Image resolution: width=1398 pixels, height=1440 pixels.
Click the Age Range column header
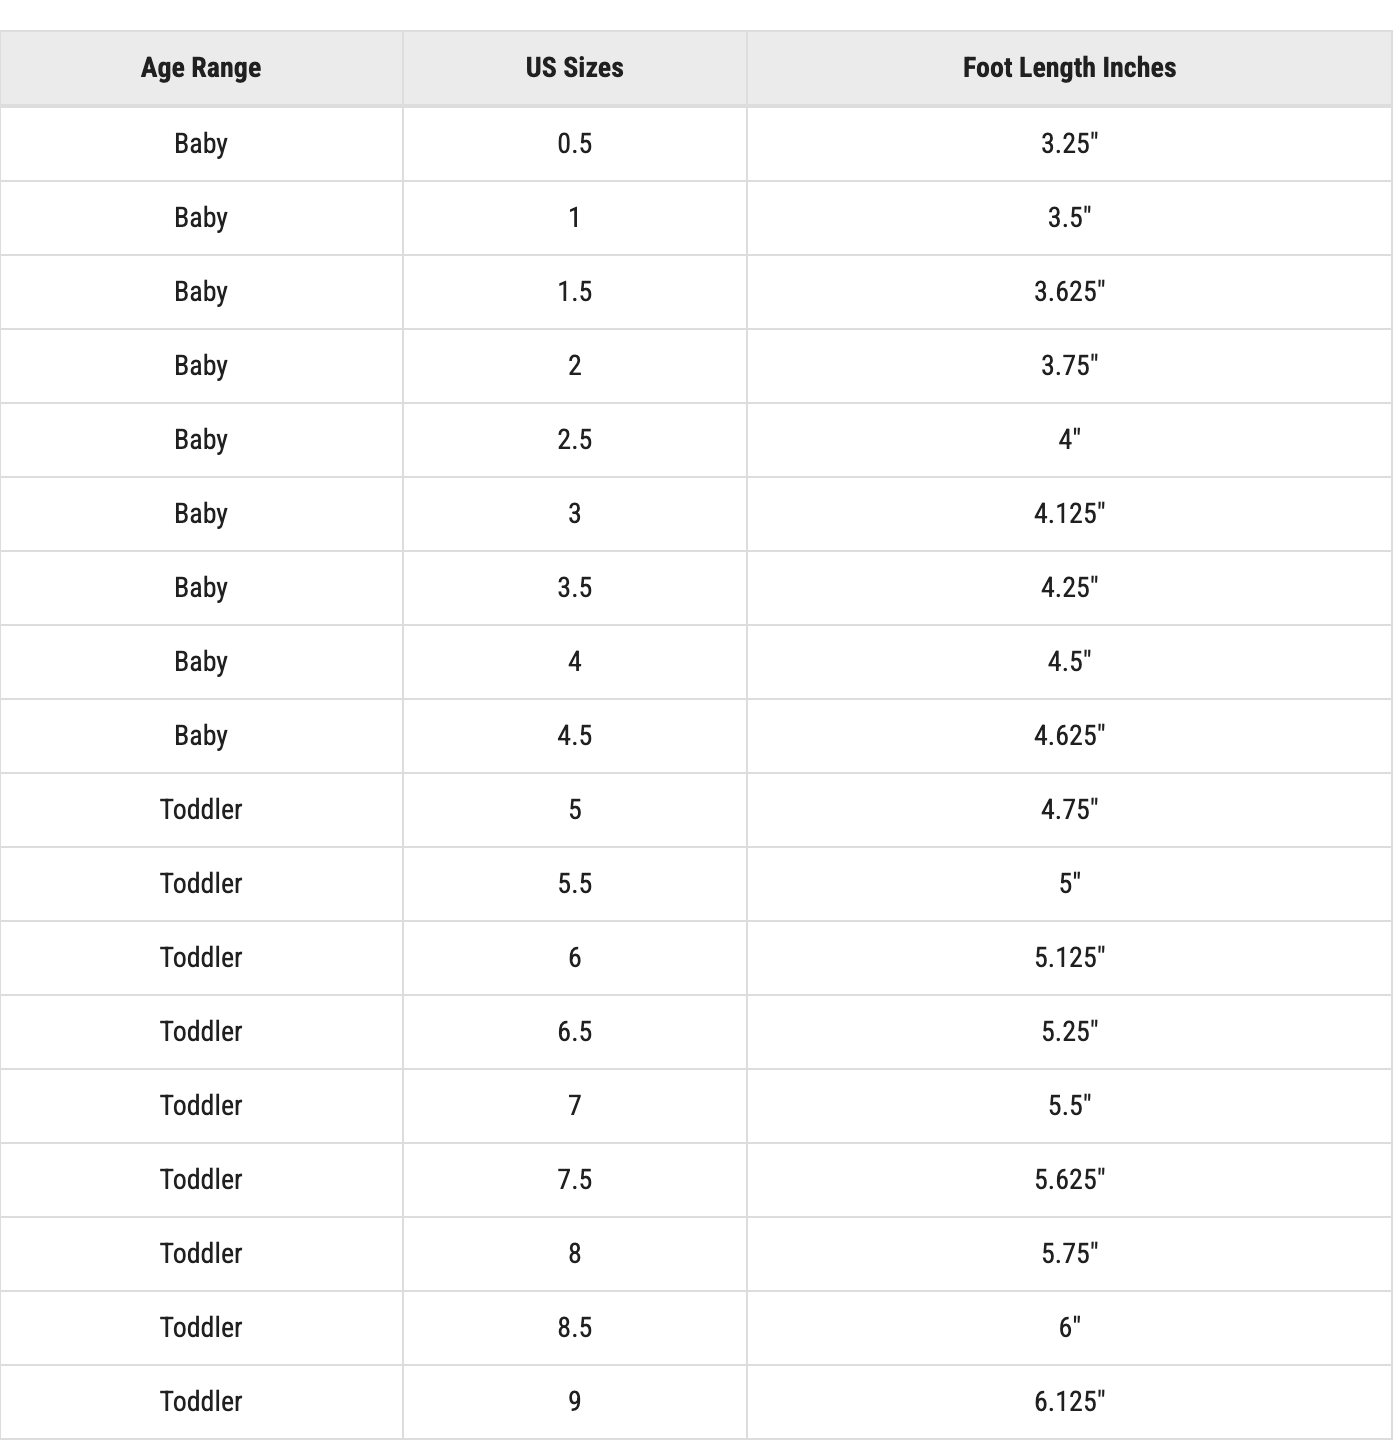pyautogui.click(x=201, y=68)
